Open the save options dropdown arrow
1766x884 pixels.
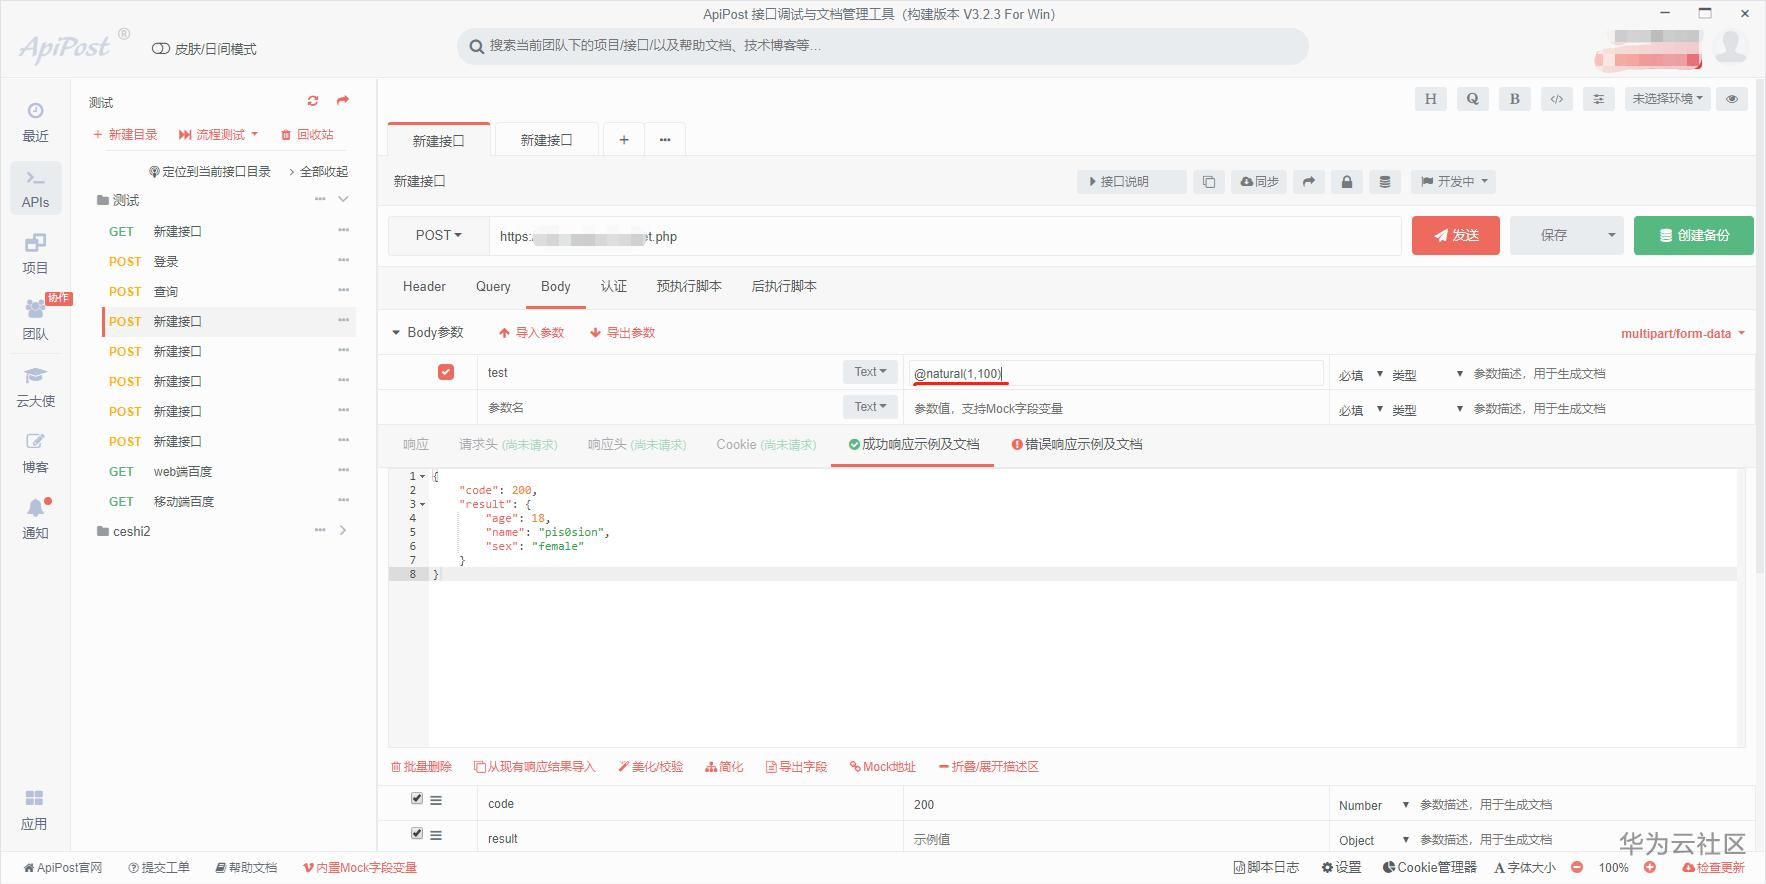[1611, 235]
